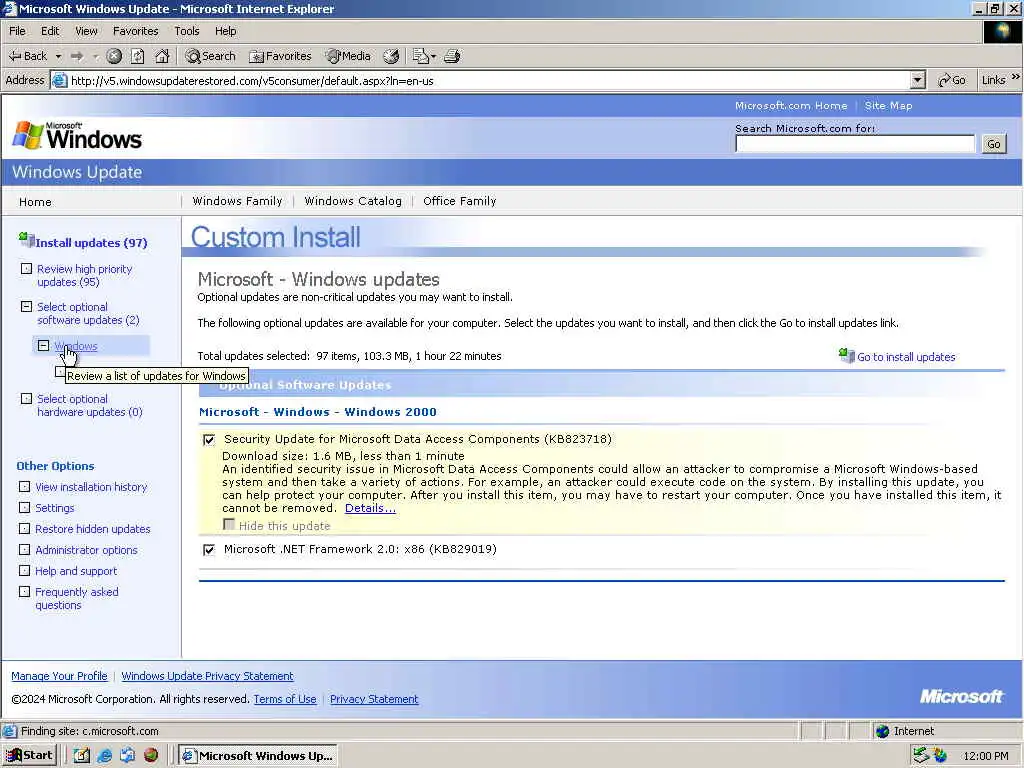Open the File menu
The image size is (1024, 768).
[17, 31]
